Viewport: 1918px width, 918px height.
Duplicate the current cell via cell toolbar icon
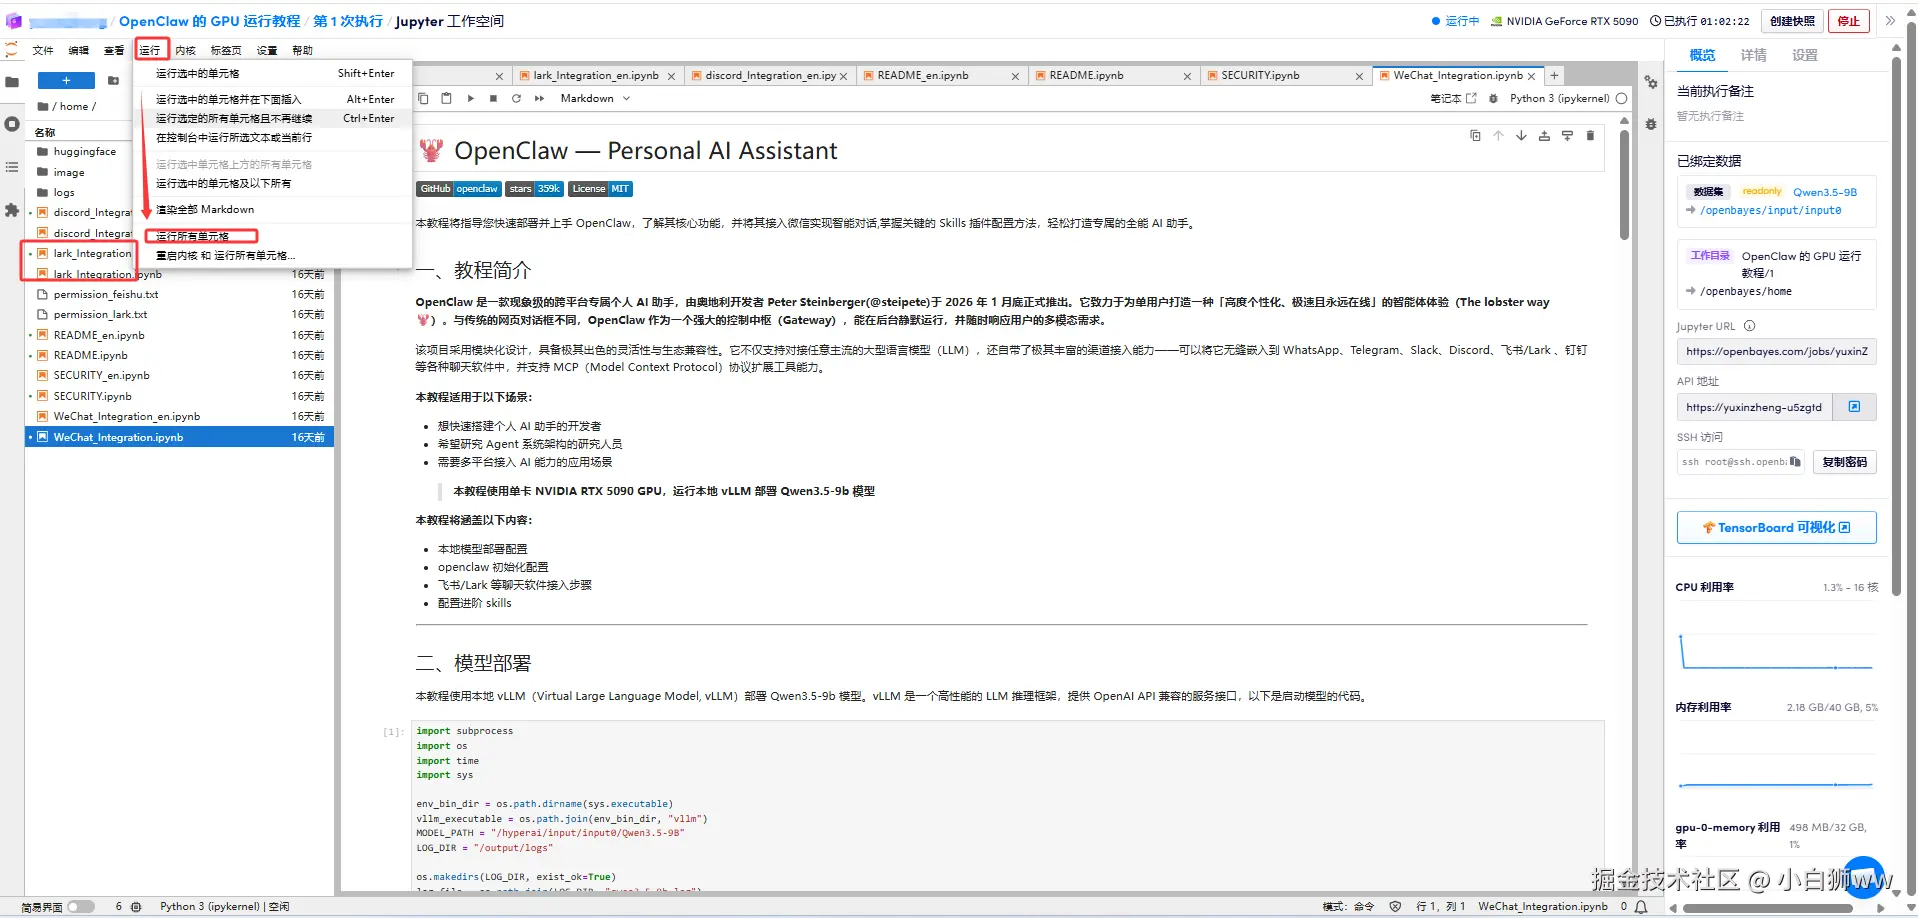point(1475,136)
